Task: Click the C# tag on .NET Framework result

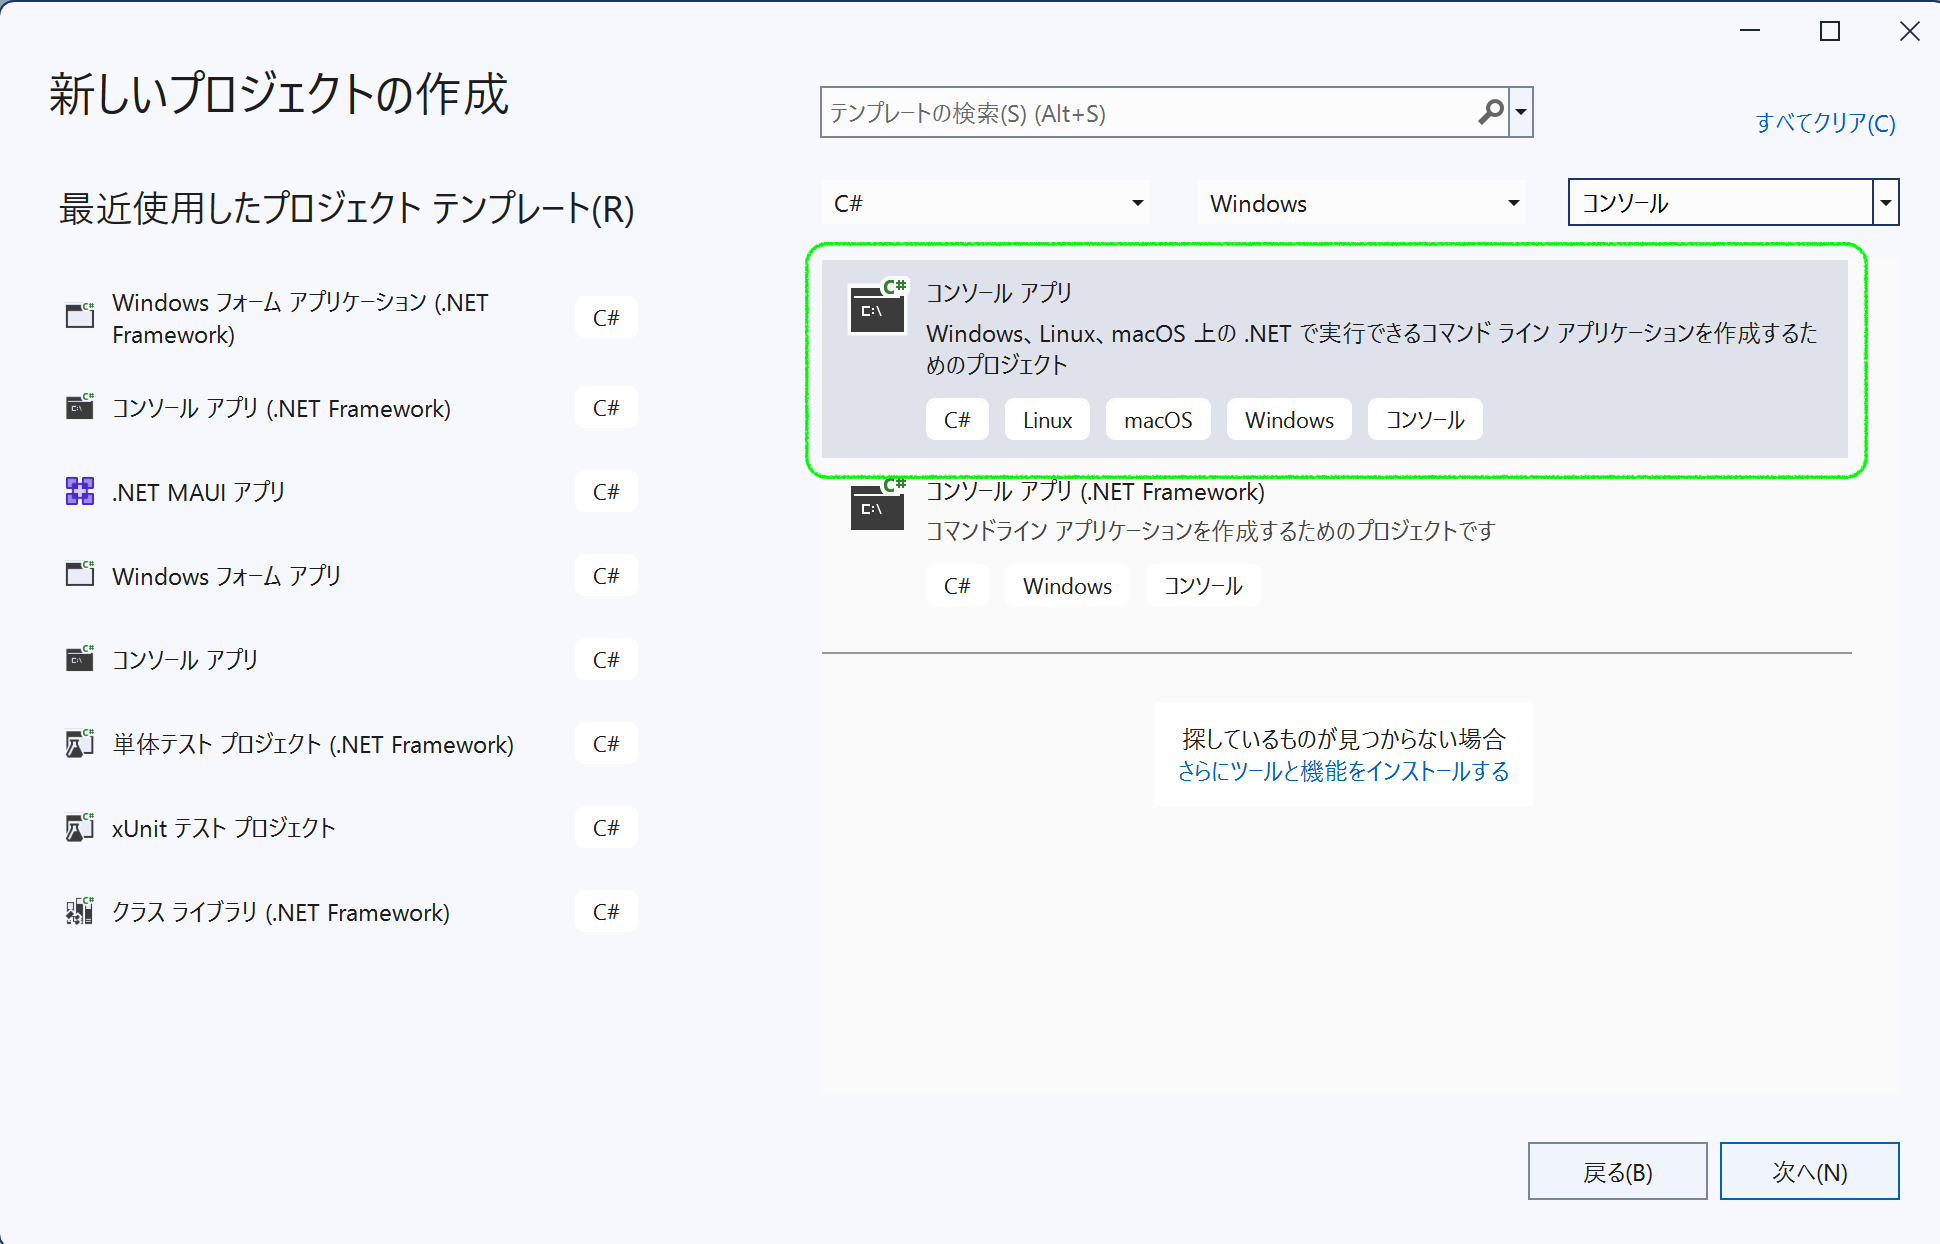Action: point(957,586)
